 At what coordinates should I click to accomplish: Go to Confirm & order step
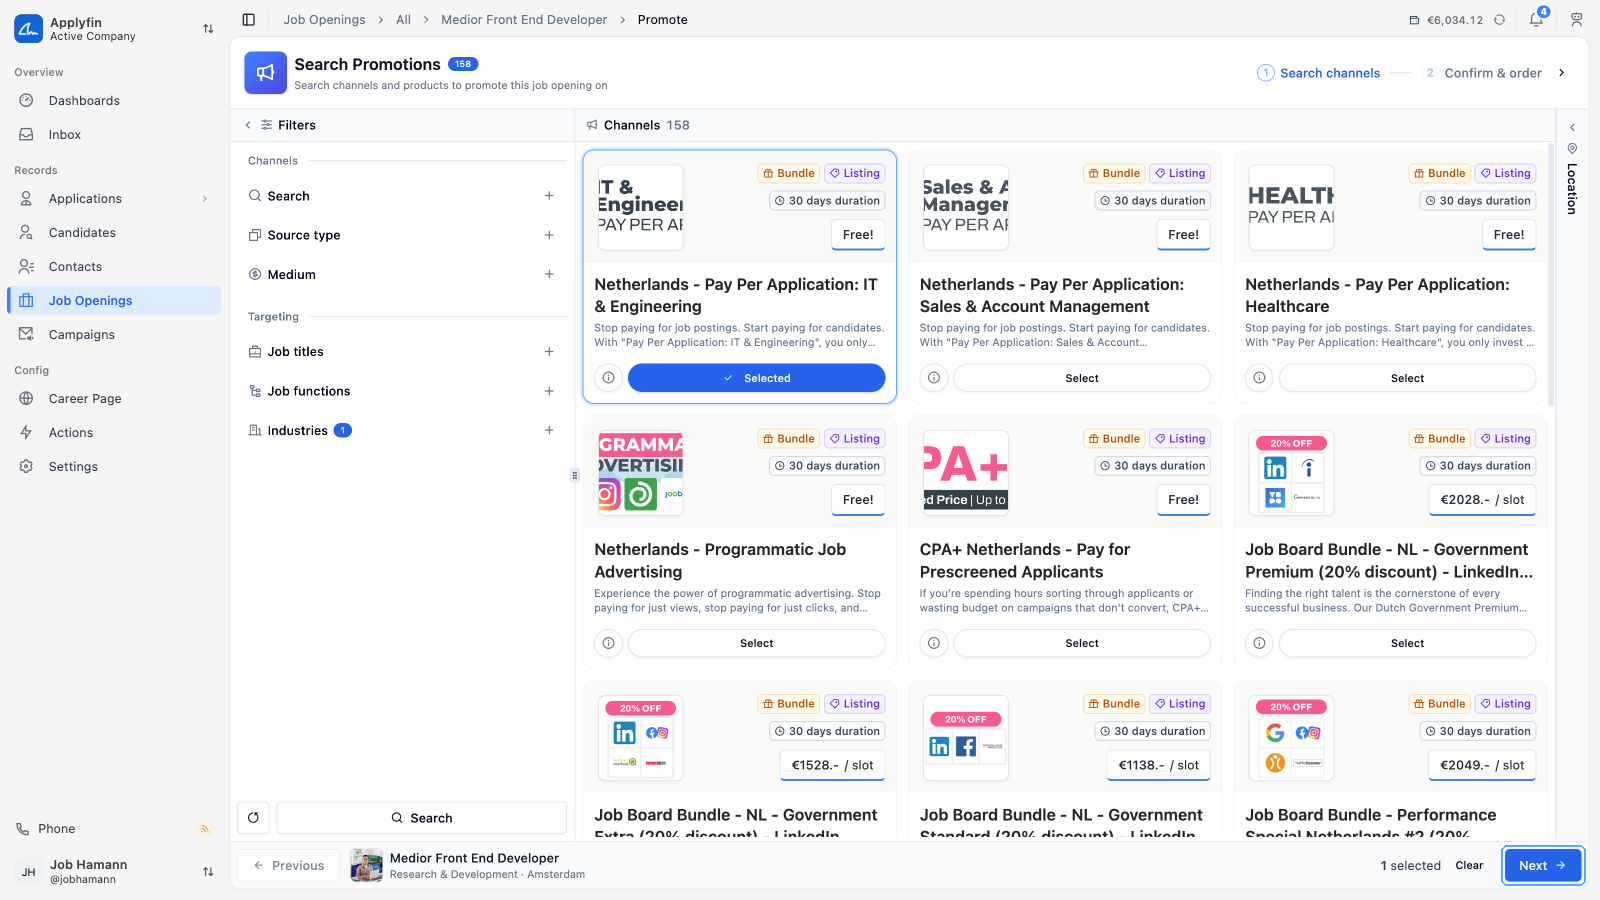tap(1482, 73)
